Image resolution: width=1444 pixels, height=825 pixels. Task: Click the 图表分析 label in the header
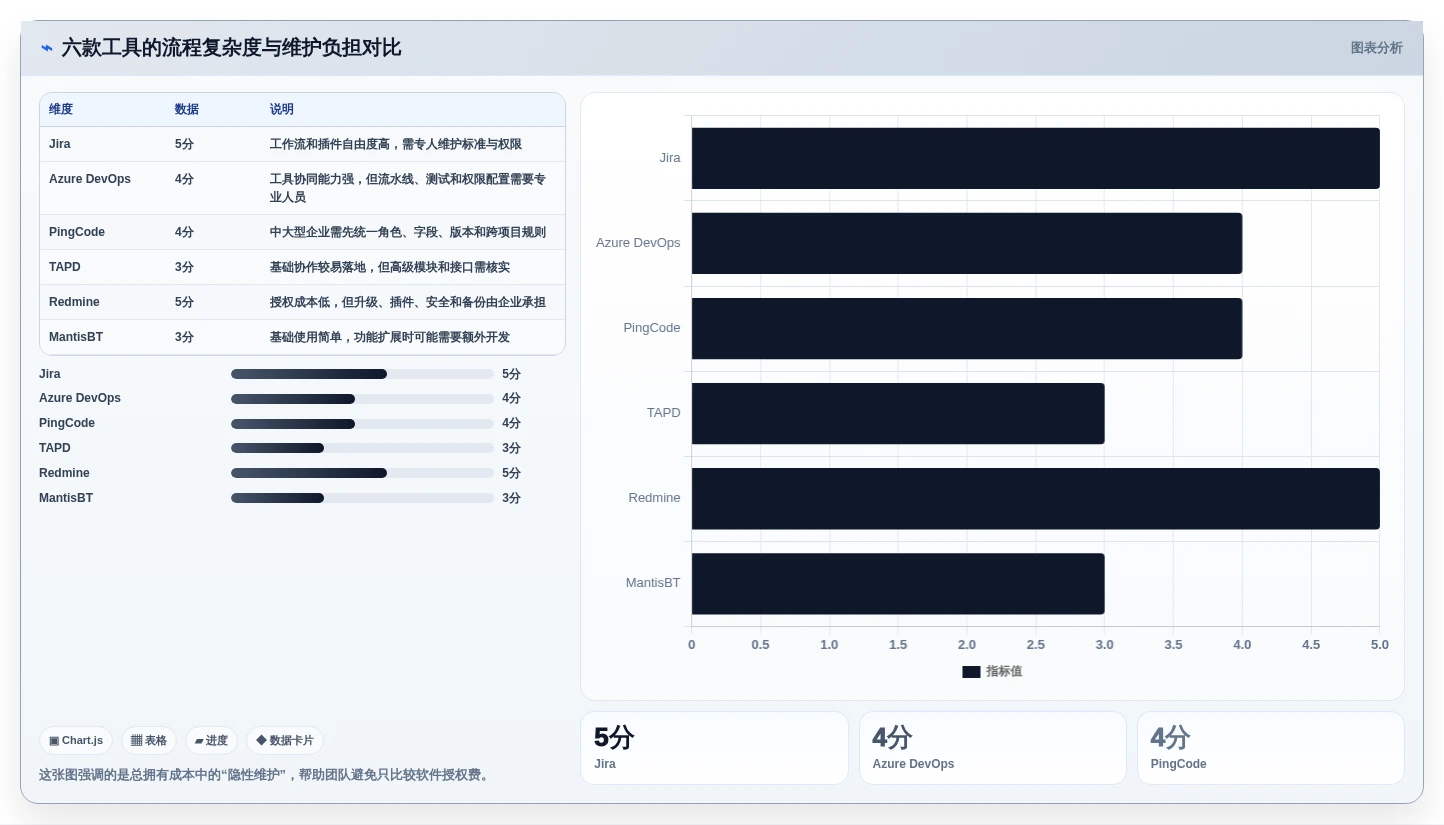[1376, 48]
